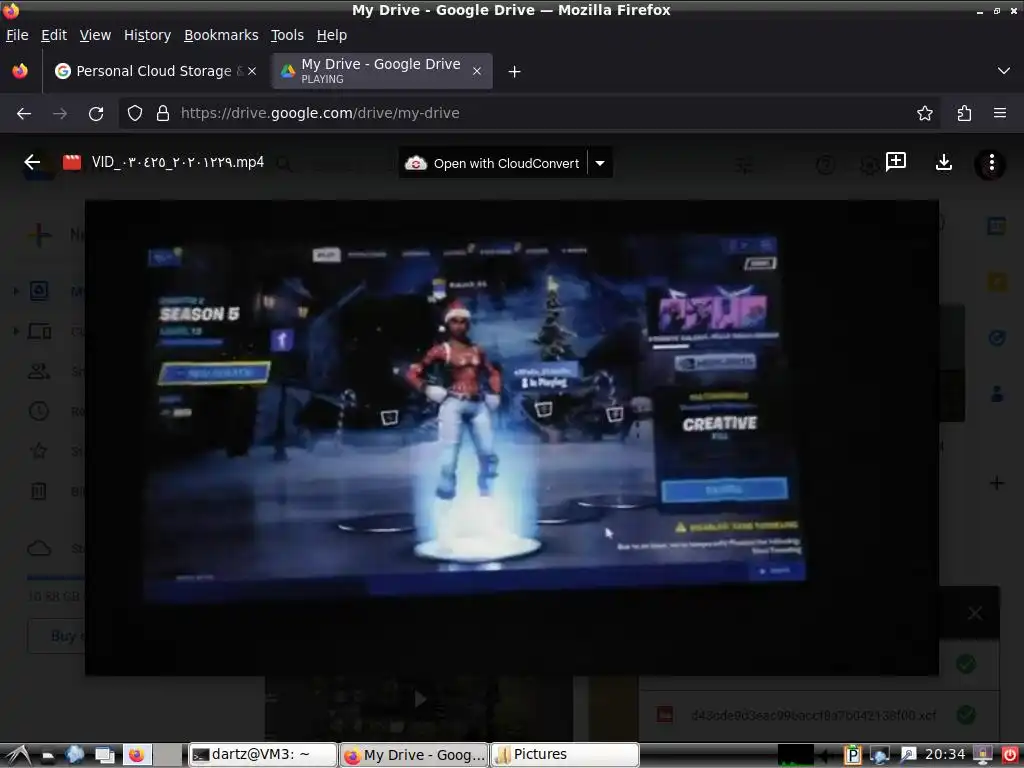Screen dimensions: 1024x768
Task: Open the Firefox View icon
Action: click(x=20, y=71)
